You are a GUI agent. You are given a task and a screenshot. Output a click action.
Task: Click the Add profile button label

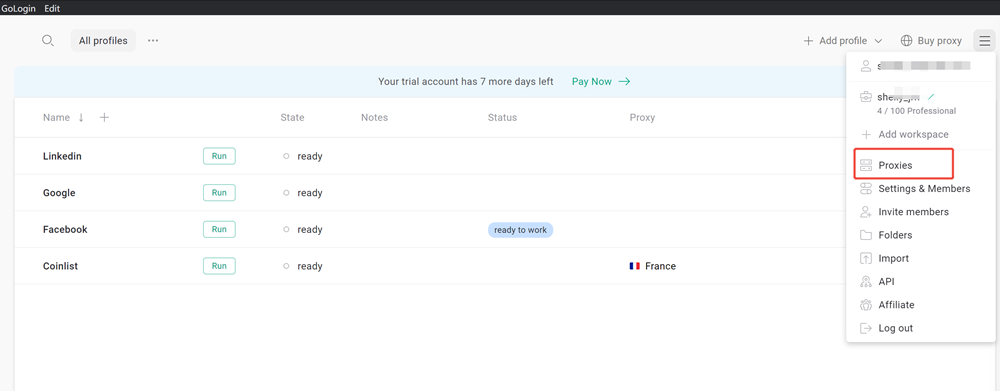(843, 41)
